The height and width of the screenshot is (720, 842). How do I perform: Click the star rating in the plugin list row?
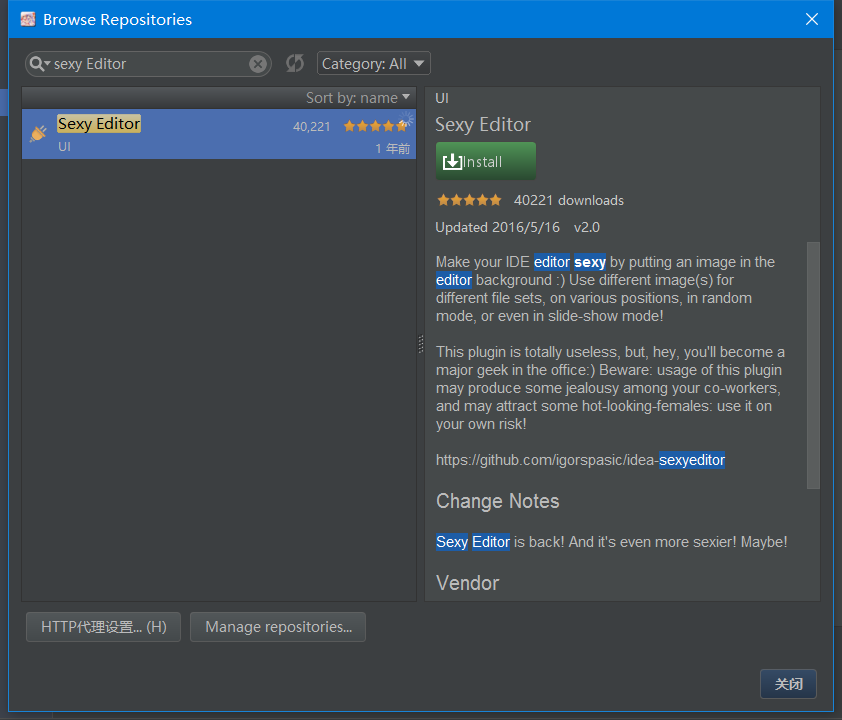(375, 126)
